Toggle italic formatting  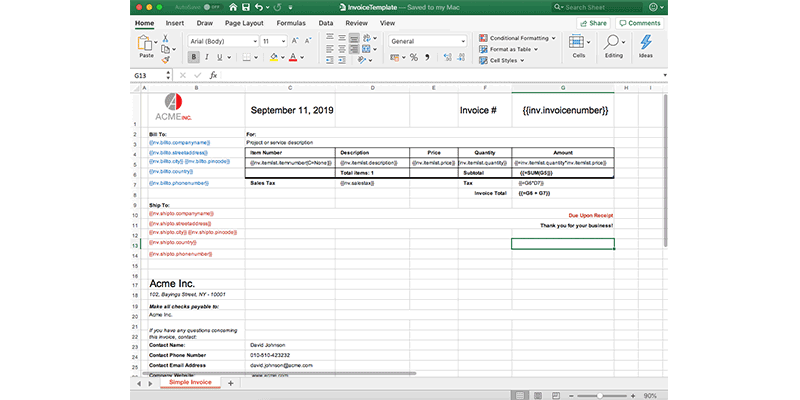click(x=207, y=58)
